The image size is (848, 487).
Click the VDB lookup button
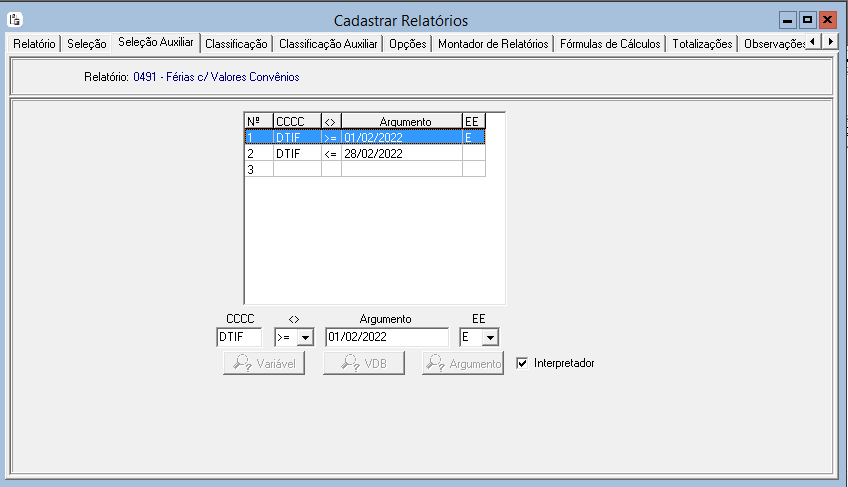pos(363,364)
